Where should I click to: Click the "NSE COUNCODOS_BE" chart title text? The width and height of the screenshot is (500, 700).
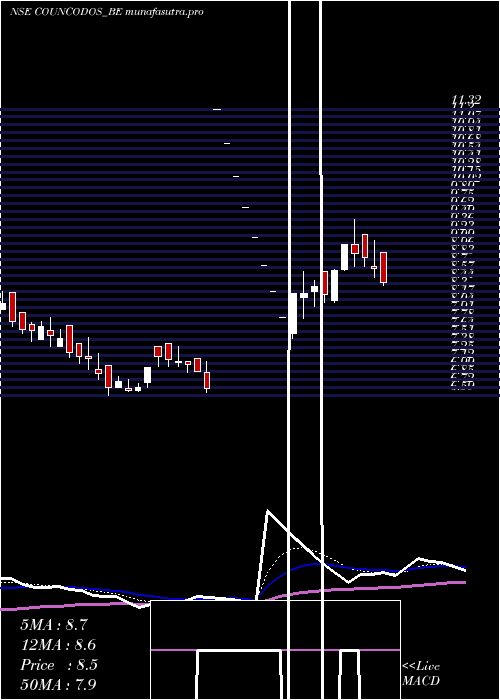[x=66, y=12]
